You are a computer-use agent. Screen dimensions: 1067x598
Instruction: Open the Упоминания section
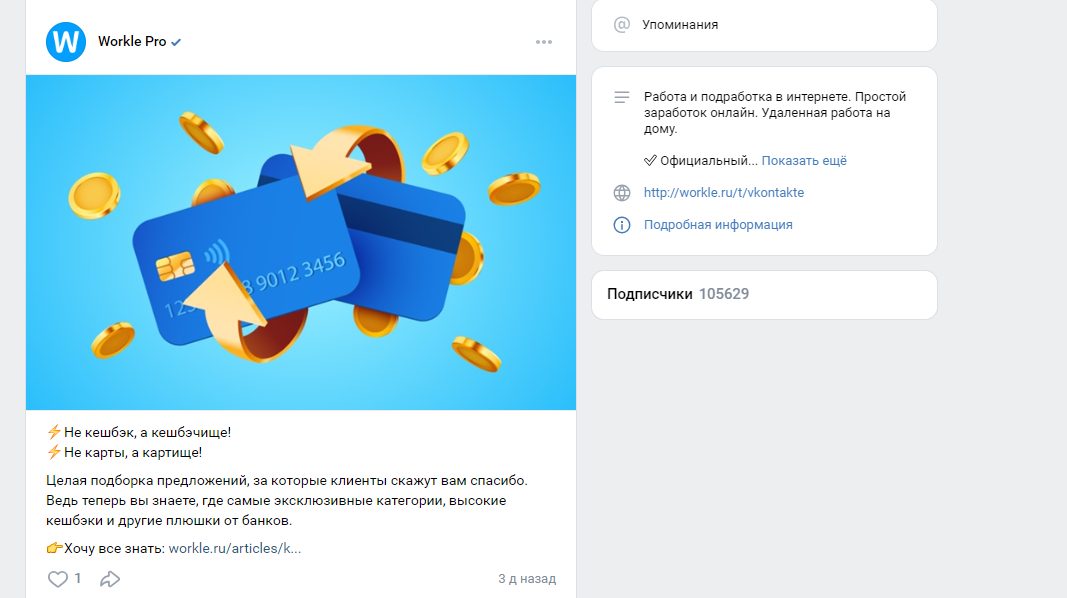pos(680,24)
